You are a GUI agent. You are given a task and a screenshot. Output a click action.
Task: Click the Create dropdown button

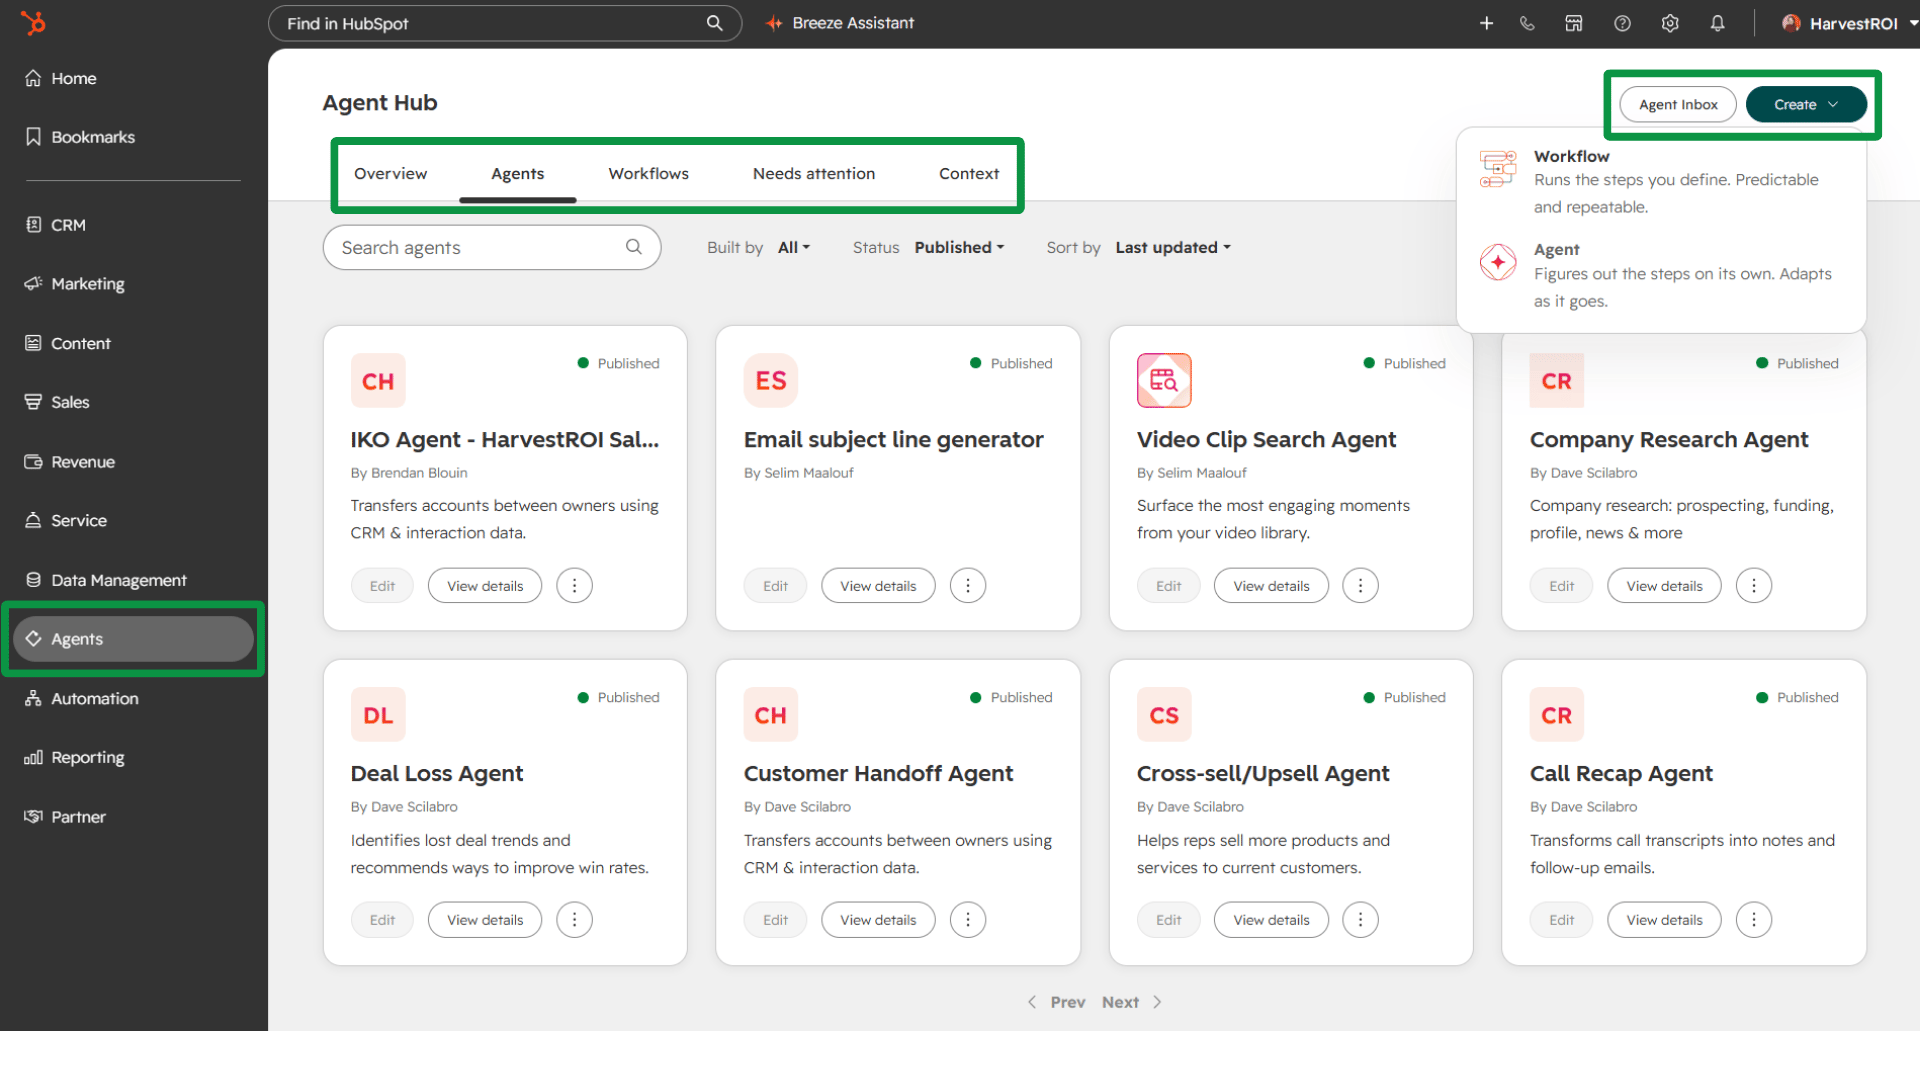click(x=1806, y=104)
